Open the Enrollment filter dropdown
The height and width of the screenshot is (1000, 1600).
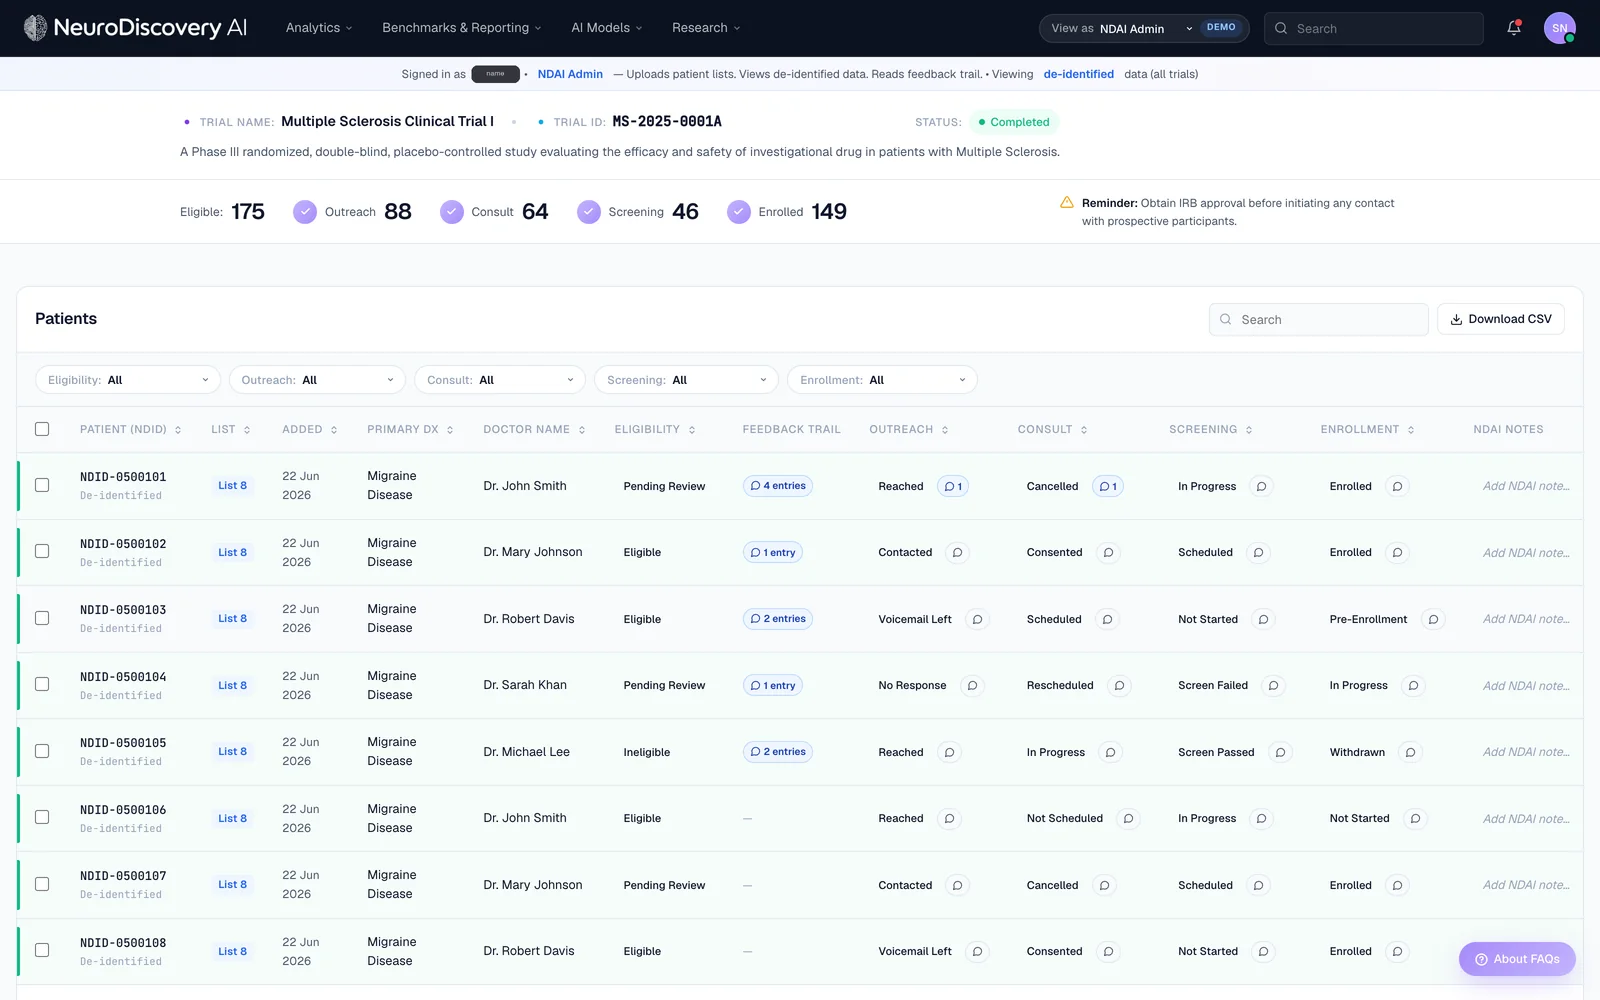(x=882, y=380)
